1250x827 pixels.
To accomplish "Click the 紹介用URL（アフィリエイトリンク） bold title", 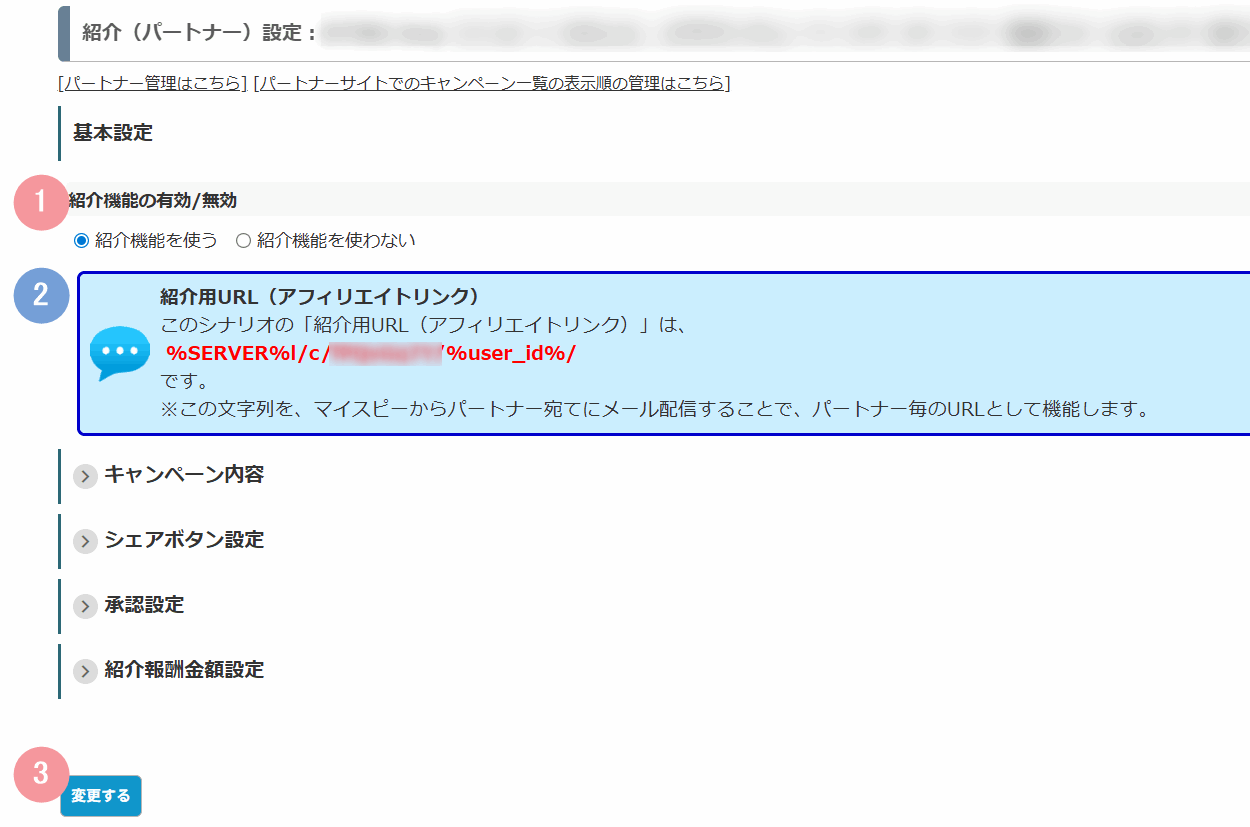I will 320,297.
